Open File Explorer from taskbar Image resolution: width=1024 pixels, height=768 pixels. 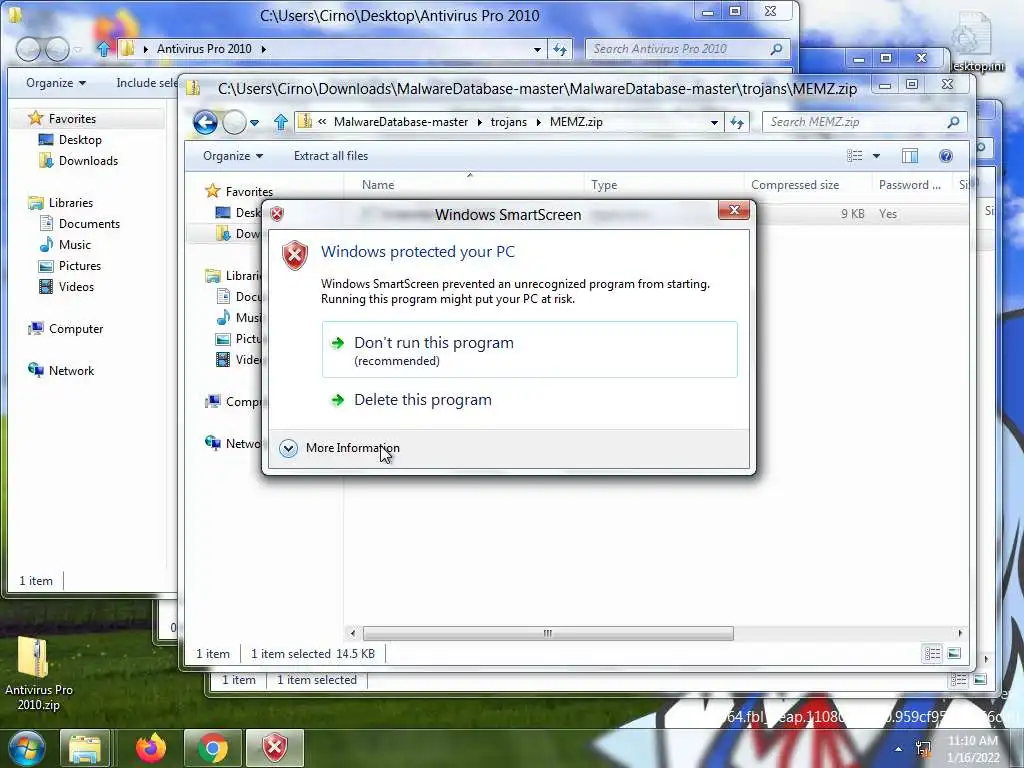[85, 748]
